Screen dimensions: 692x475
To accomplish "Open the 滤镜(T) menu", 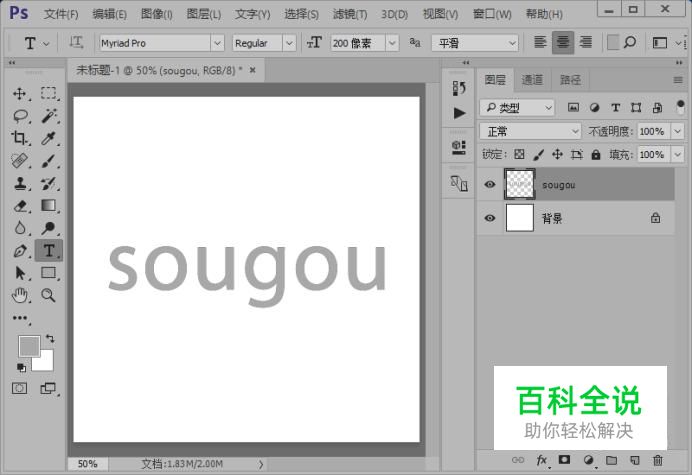I will 350,14.
